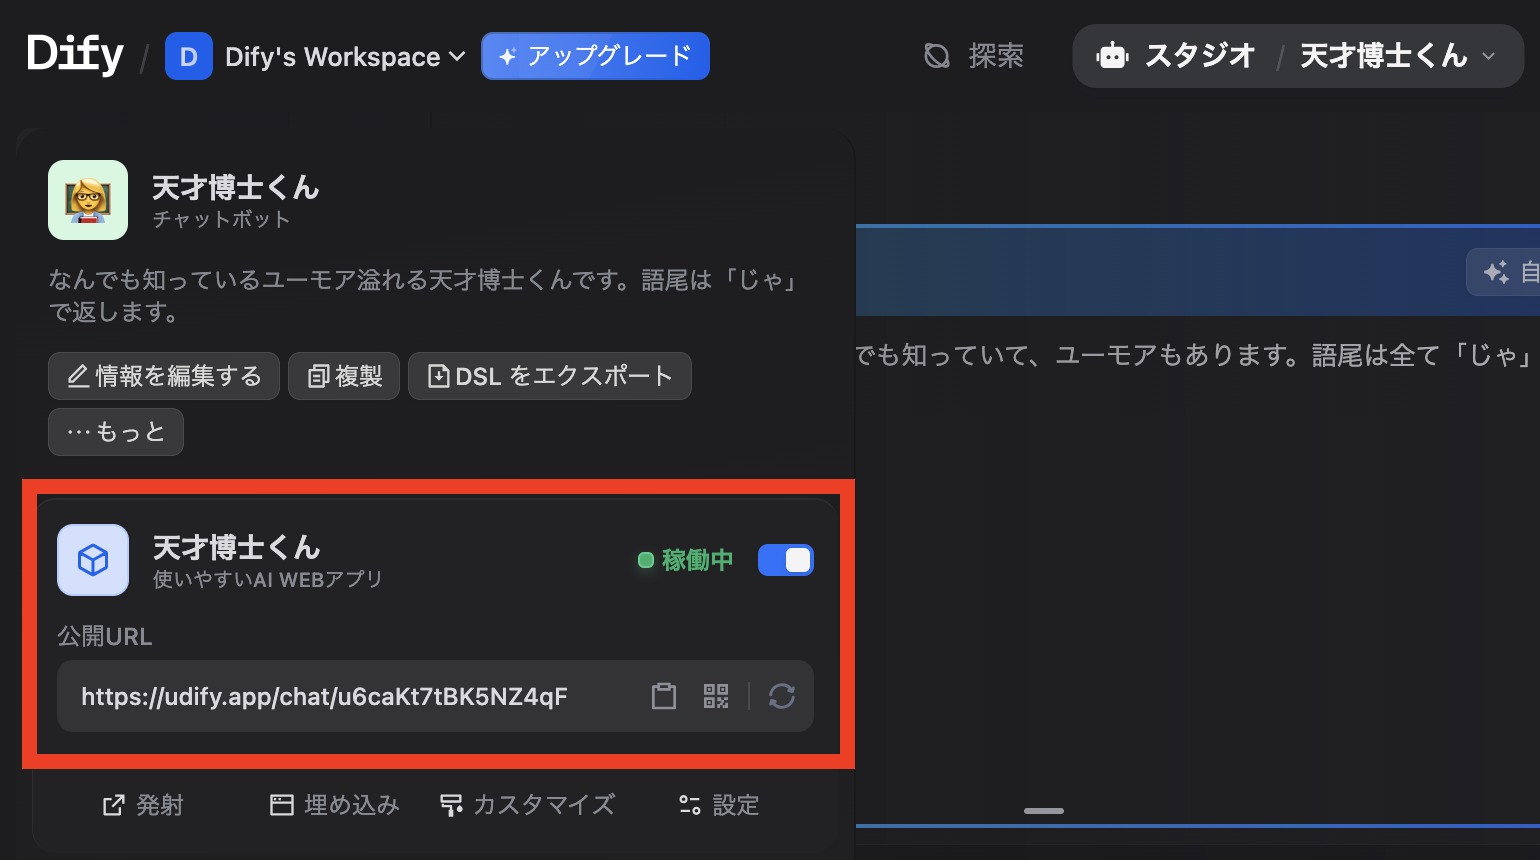
Task: Click 発射 to launch the app
Action: tap(143, 805)
